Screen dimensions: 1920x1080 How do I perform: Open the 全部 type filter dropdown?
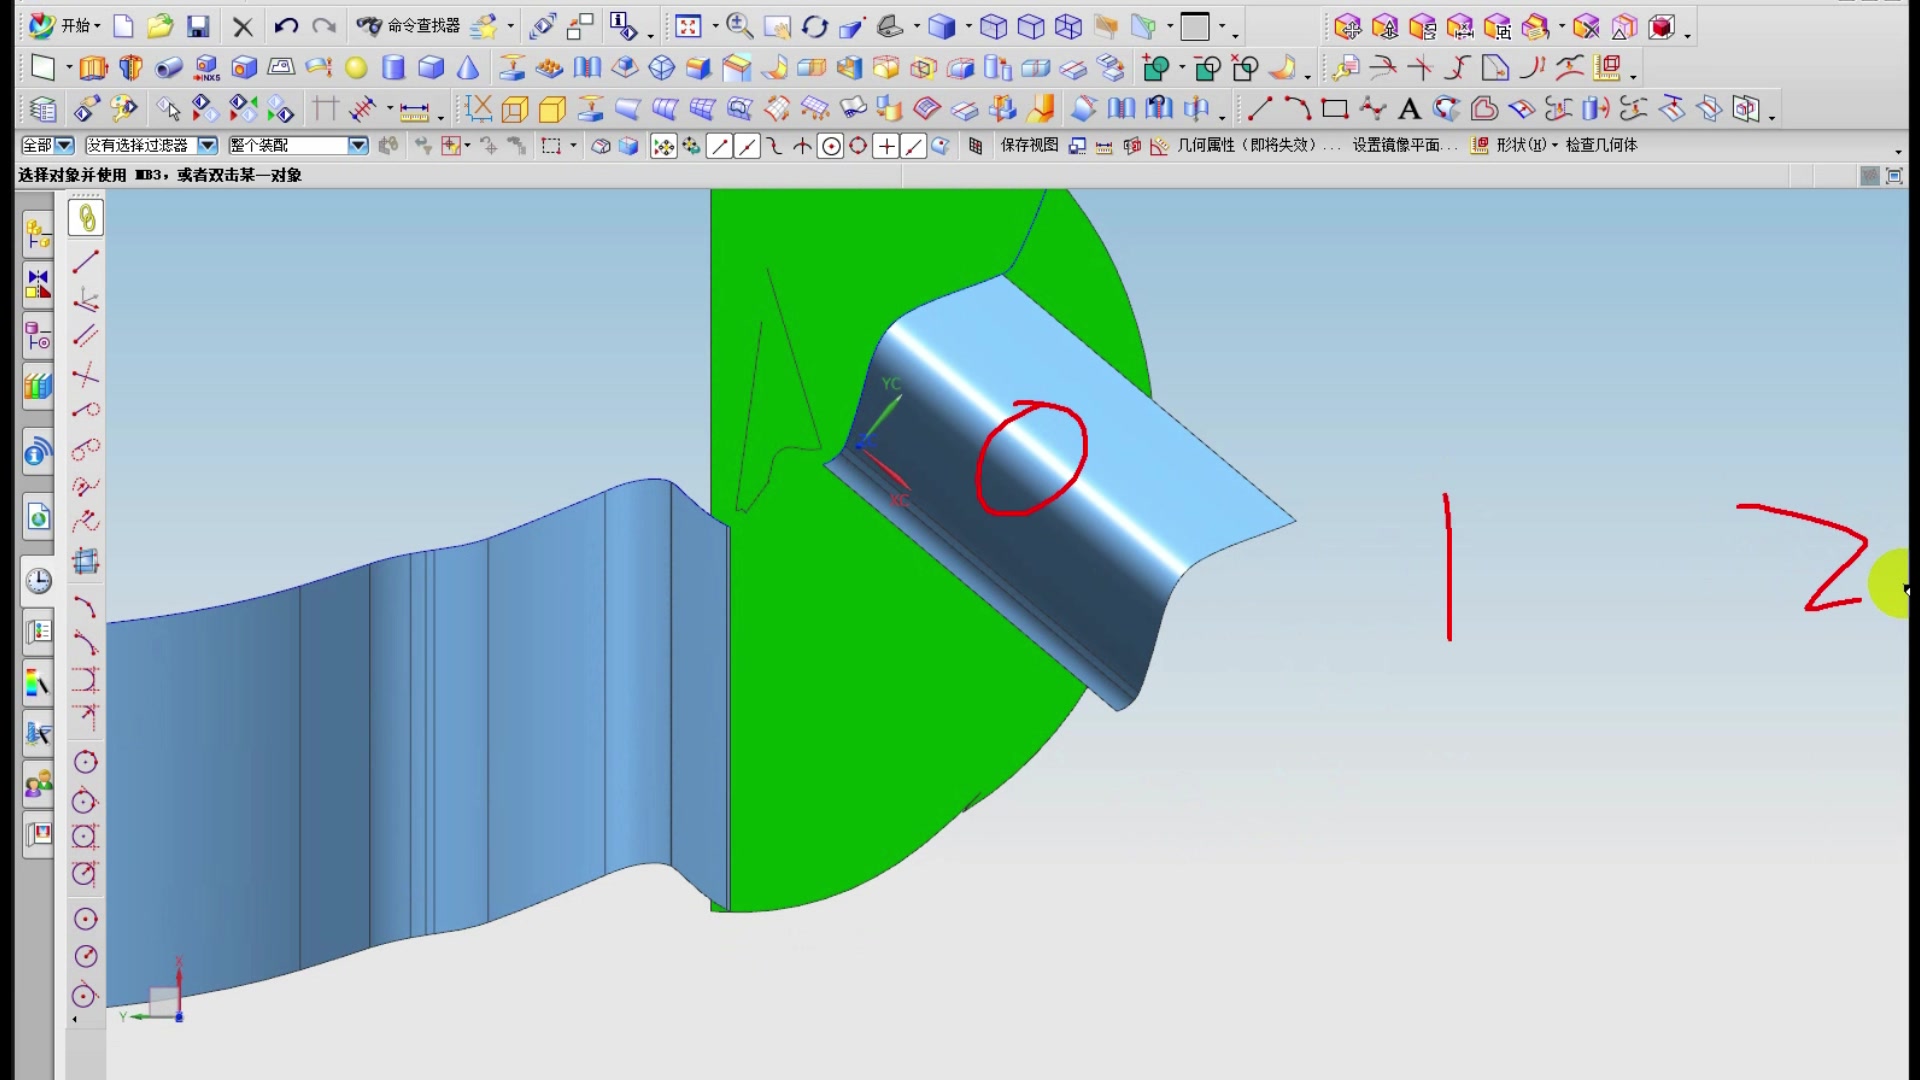click(65, 146)
